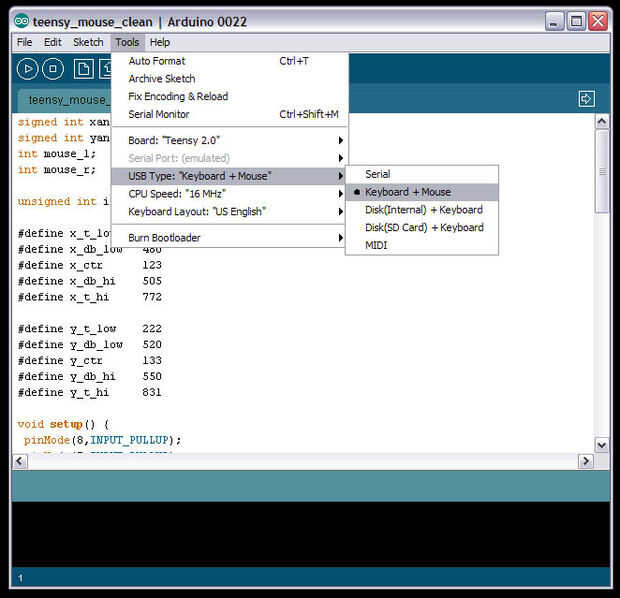
Task: Click 'int mouse_l;' declaration line
Action: coord(57,154)
